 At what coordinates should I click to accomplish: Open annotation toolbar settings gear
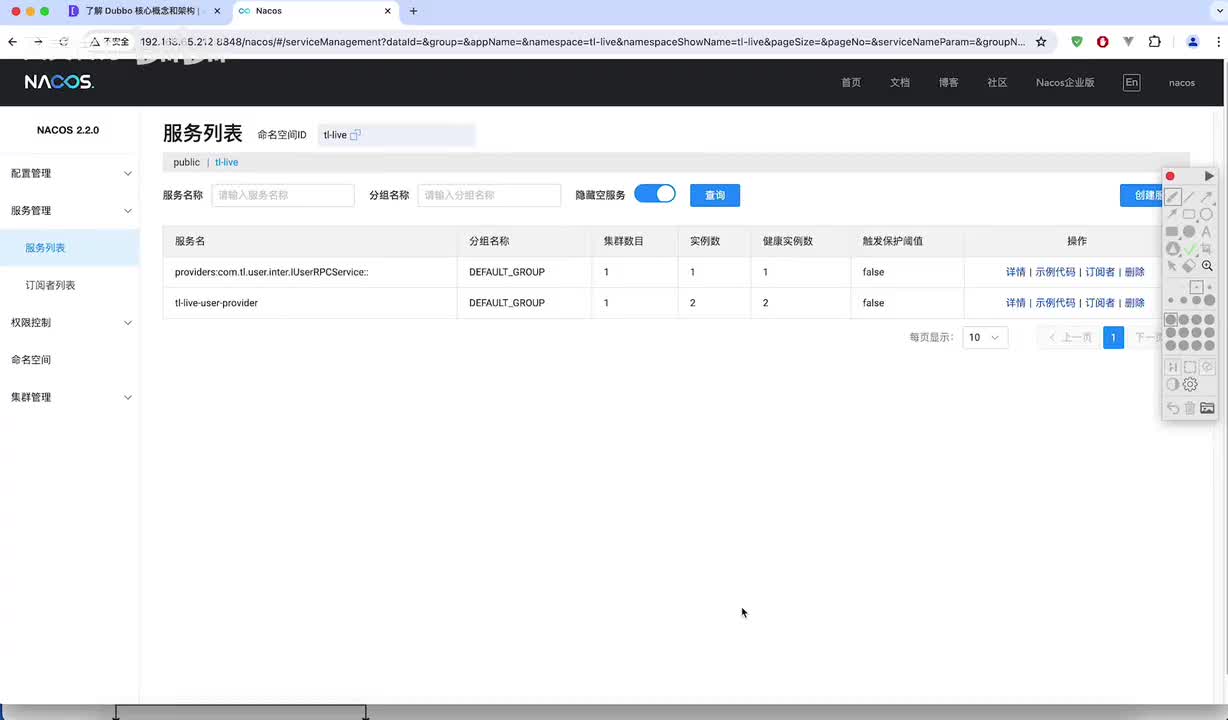[x=1190, y=384]
